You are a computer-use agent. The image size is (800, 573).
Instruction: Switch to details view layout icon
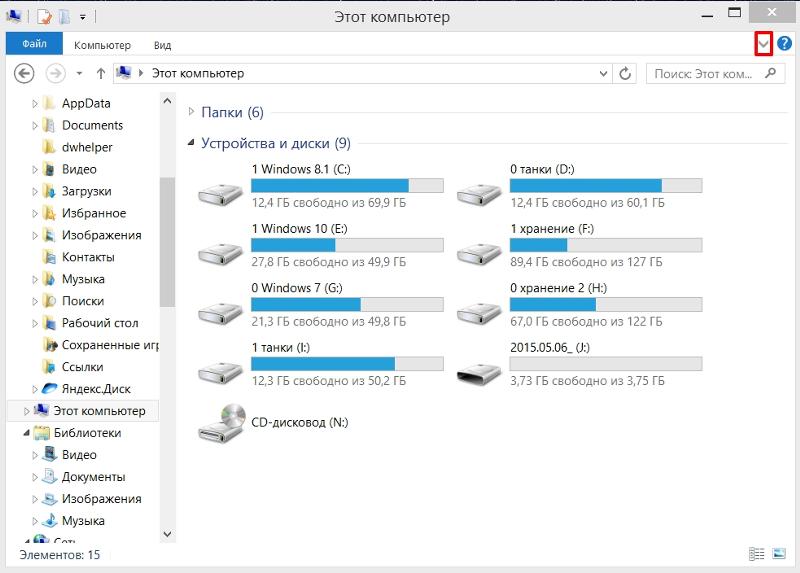(x=756, y=553)
